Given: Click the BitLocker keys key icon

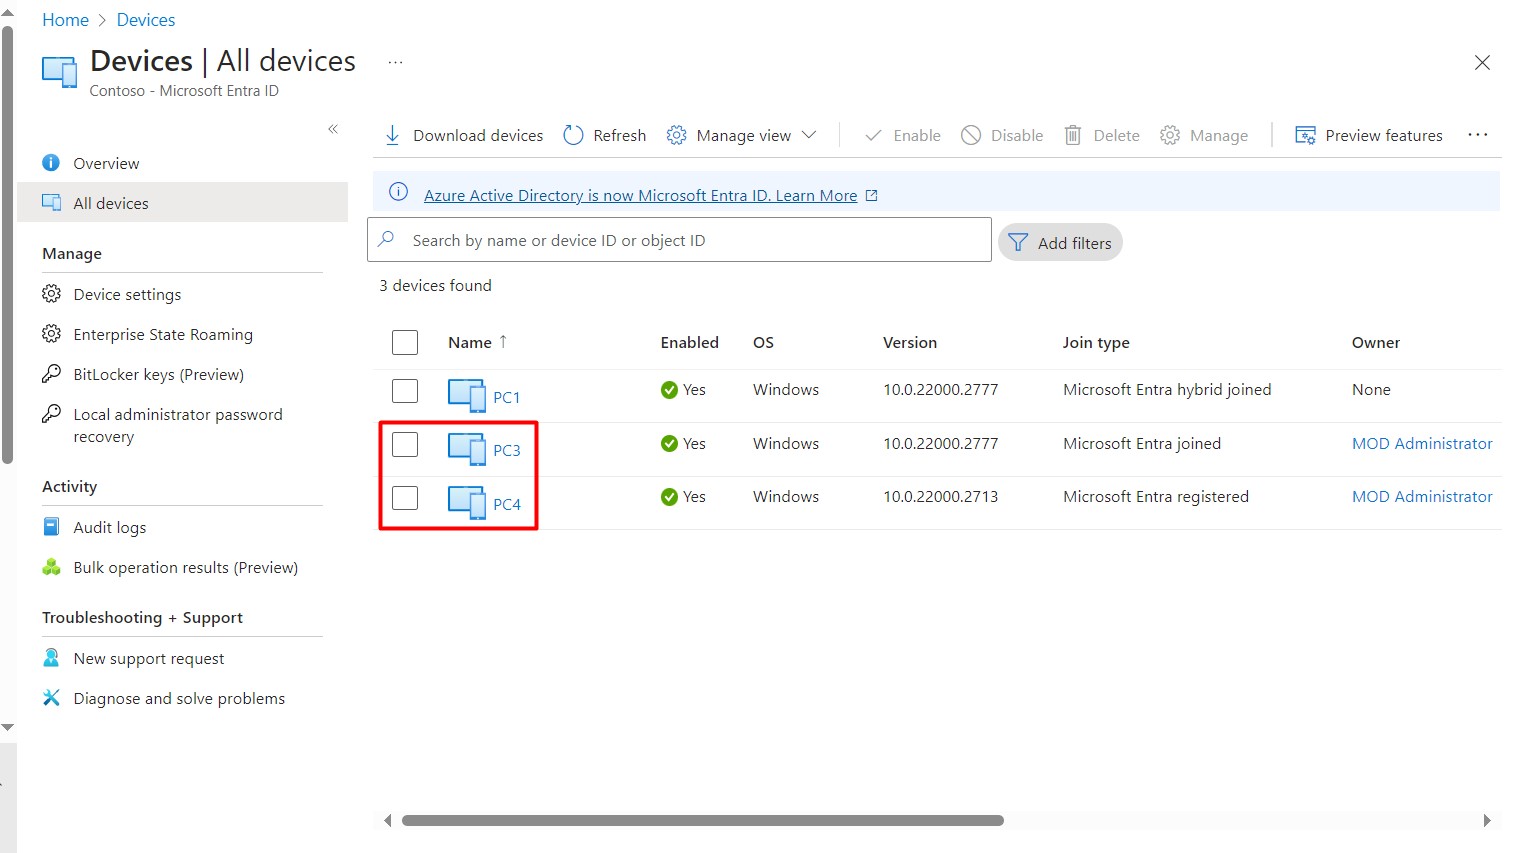Looking at the screenshot, I should click(x=51, y=373).
